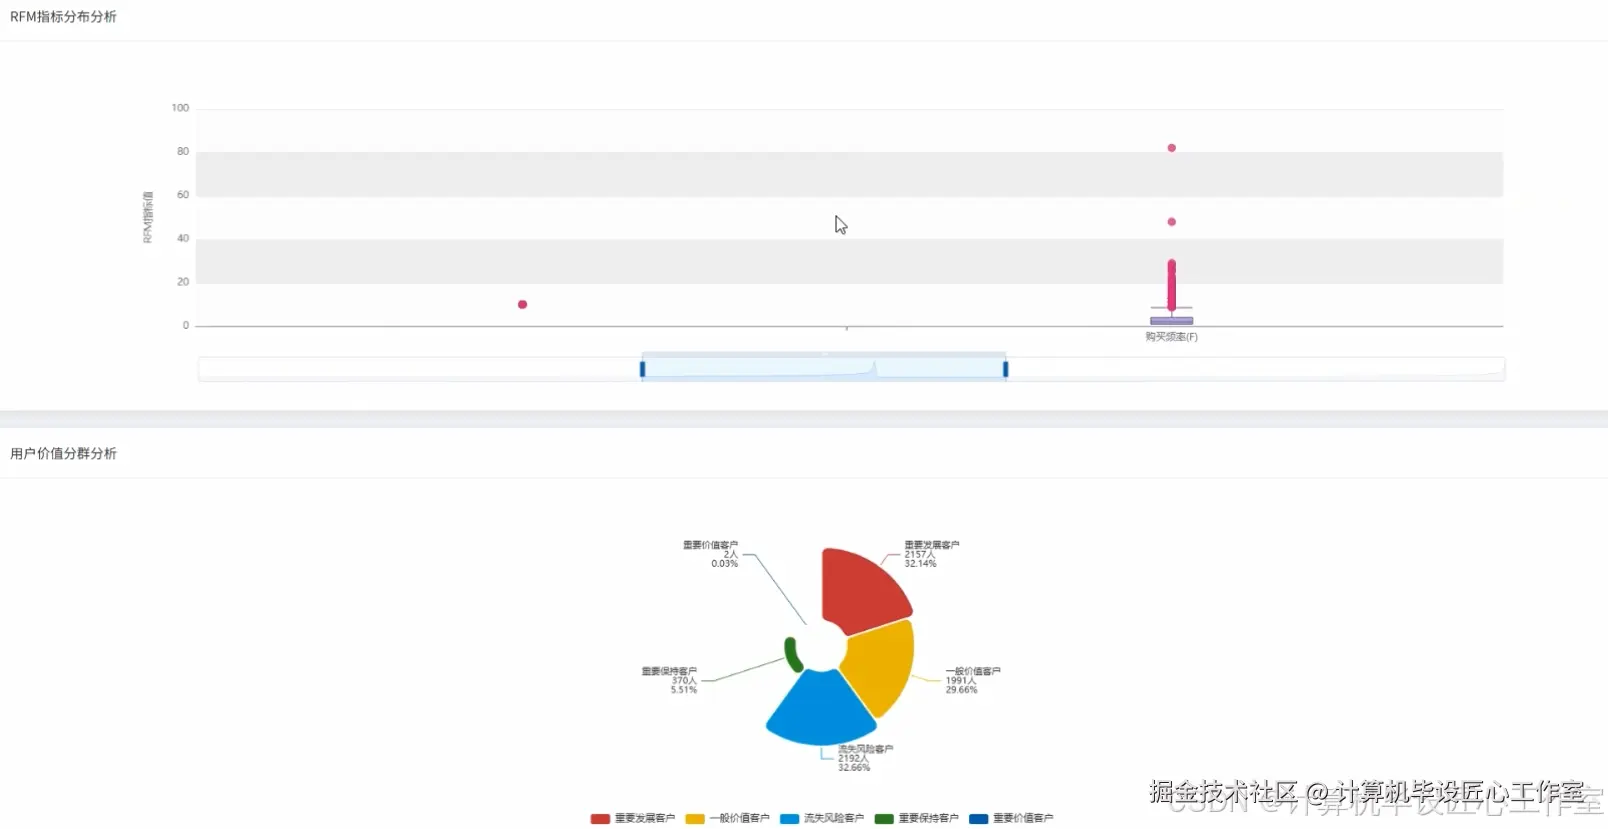Click the lone red point on the chart's left
This screenshot has width=1608, height=829.
pos(522,304)
